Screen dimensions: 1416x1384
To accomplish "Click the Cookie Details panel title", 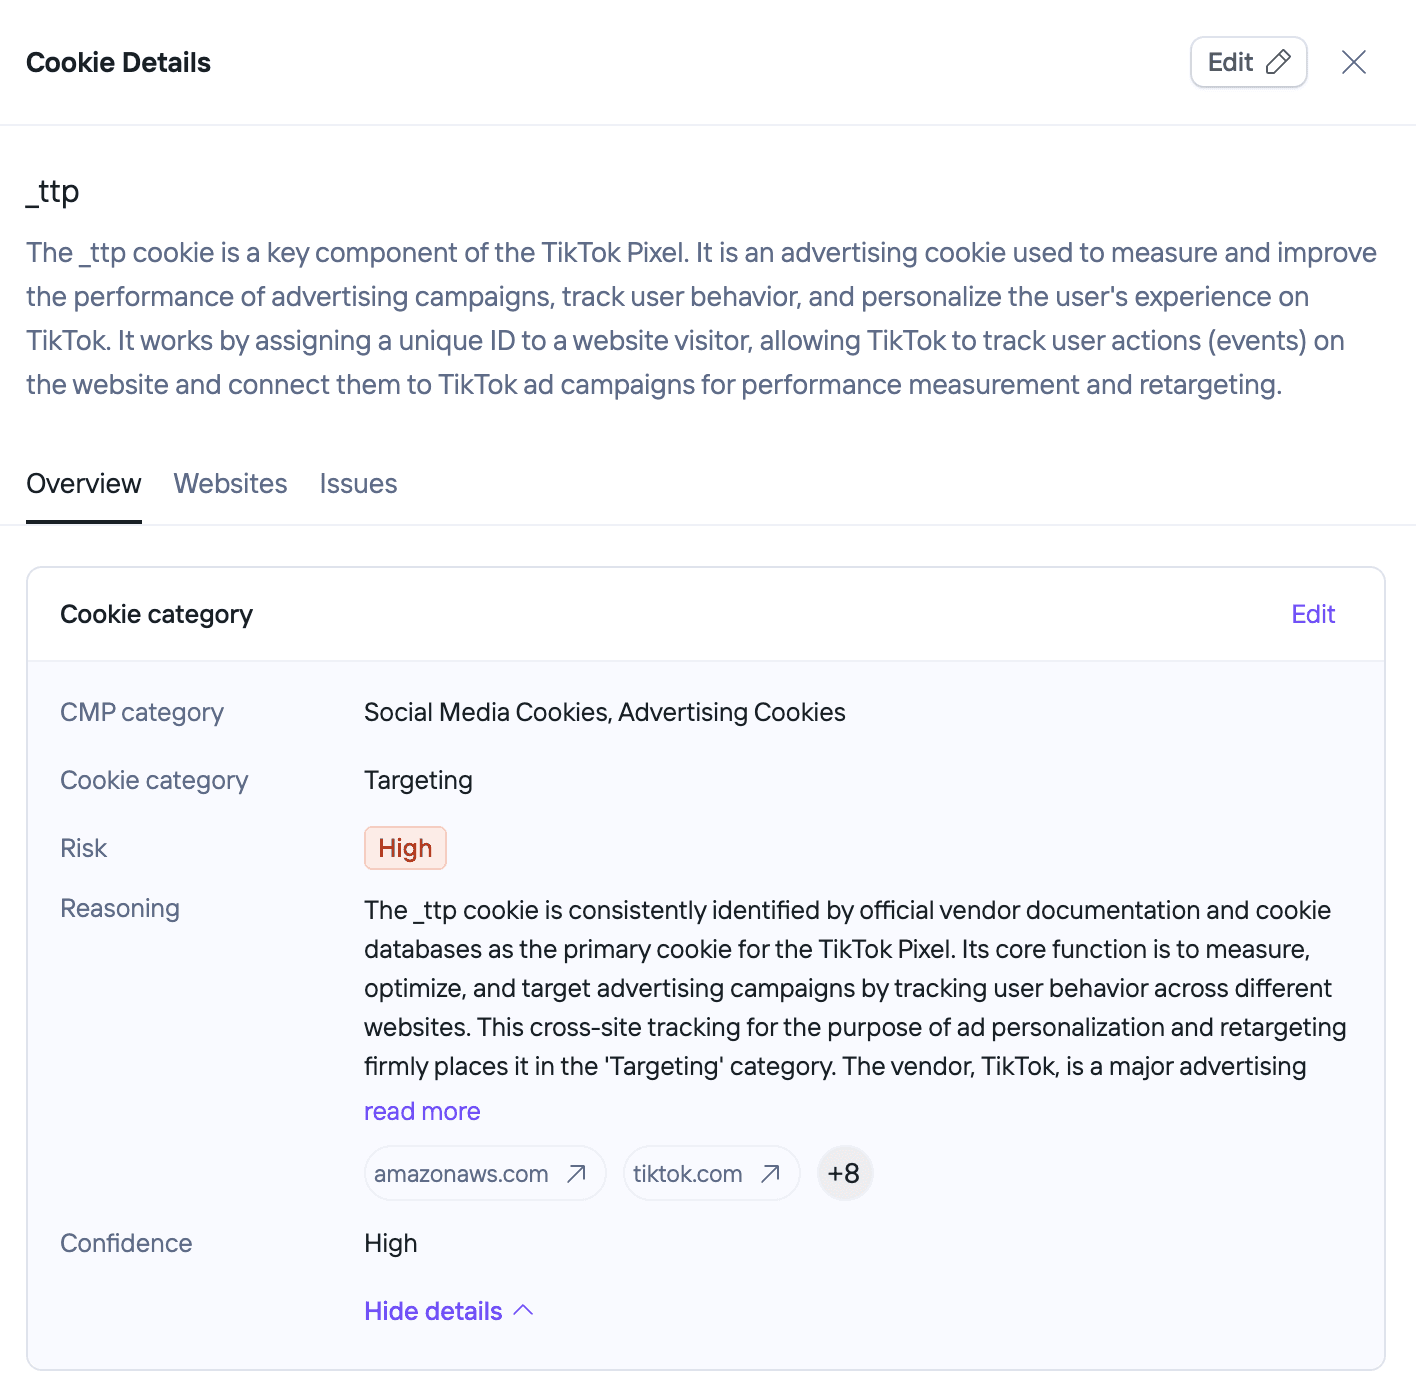I will (118, 62).
